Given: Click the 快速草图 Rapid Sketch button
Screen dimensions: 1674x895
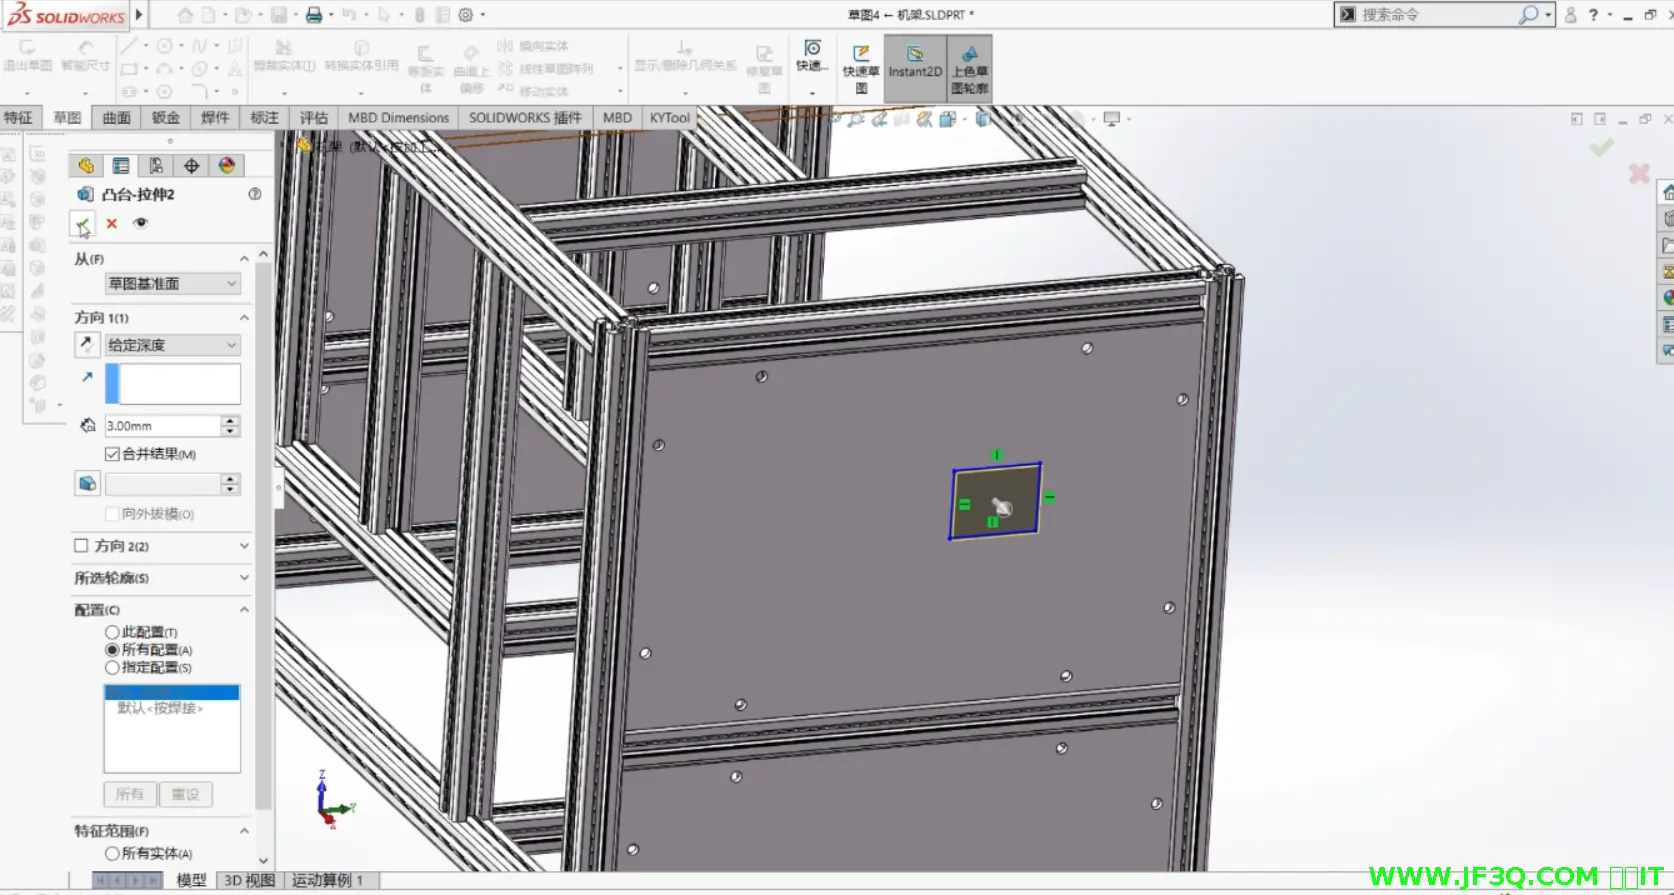Looking at the screenshot, I should pyautogui.click(x=861, y=68).
